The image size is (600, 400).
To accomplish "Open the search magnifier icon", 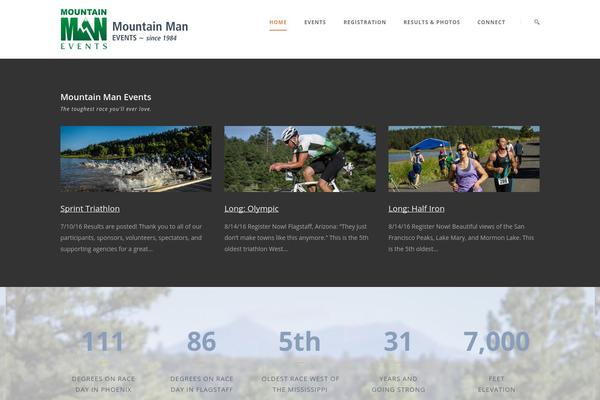I will 537,22.
